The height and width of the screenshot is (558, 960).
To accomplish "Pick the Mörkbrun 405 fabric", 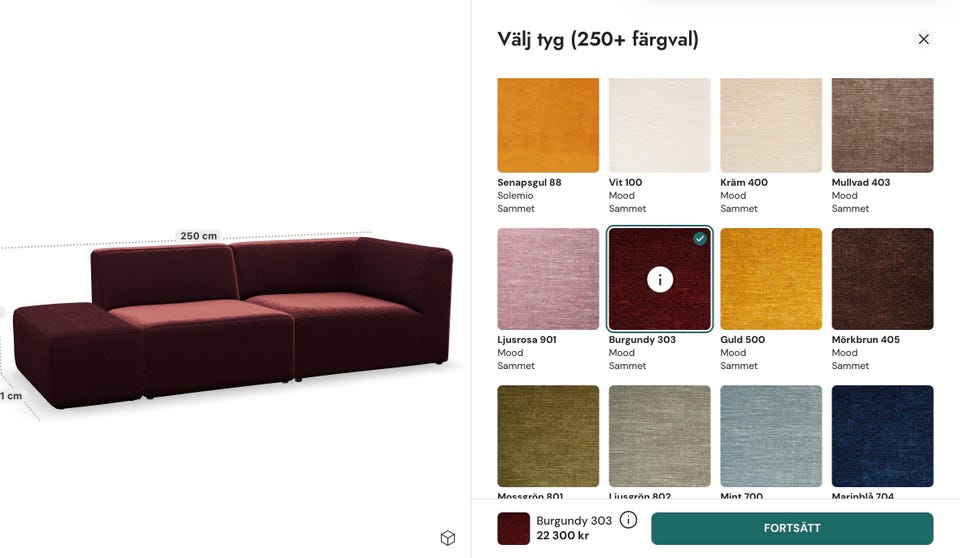I will (x=882, y=279).
